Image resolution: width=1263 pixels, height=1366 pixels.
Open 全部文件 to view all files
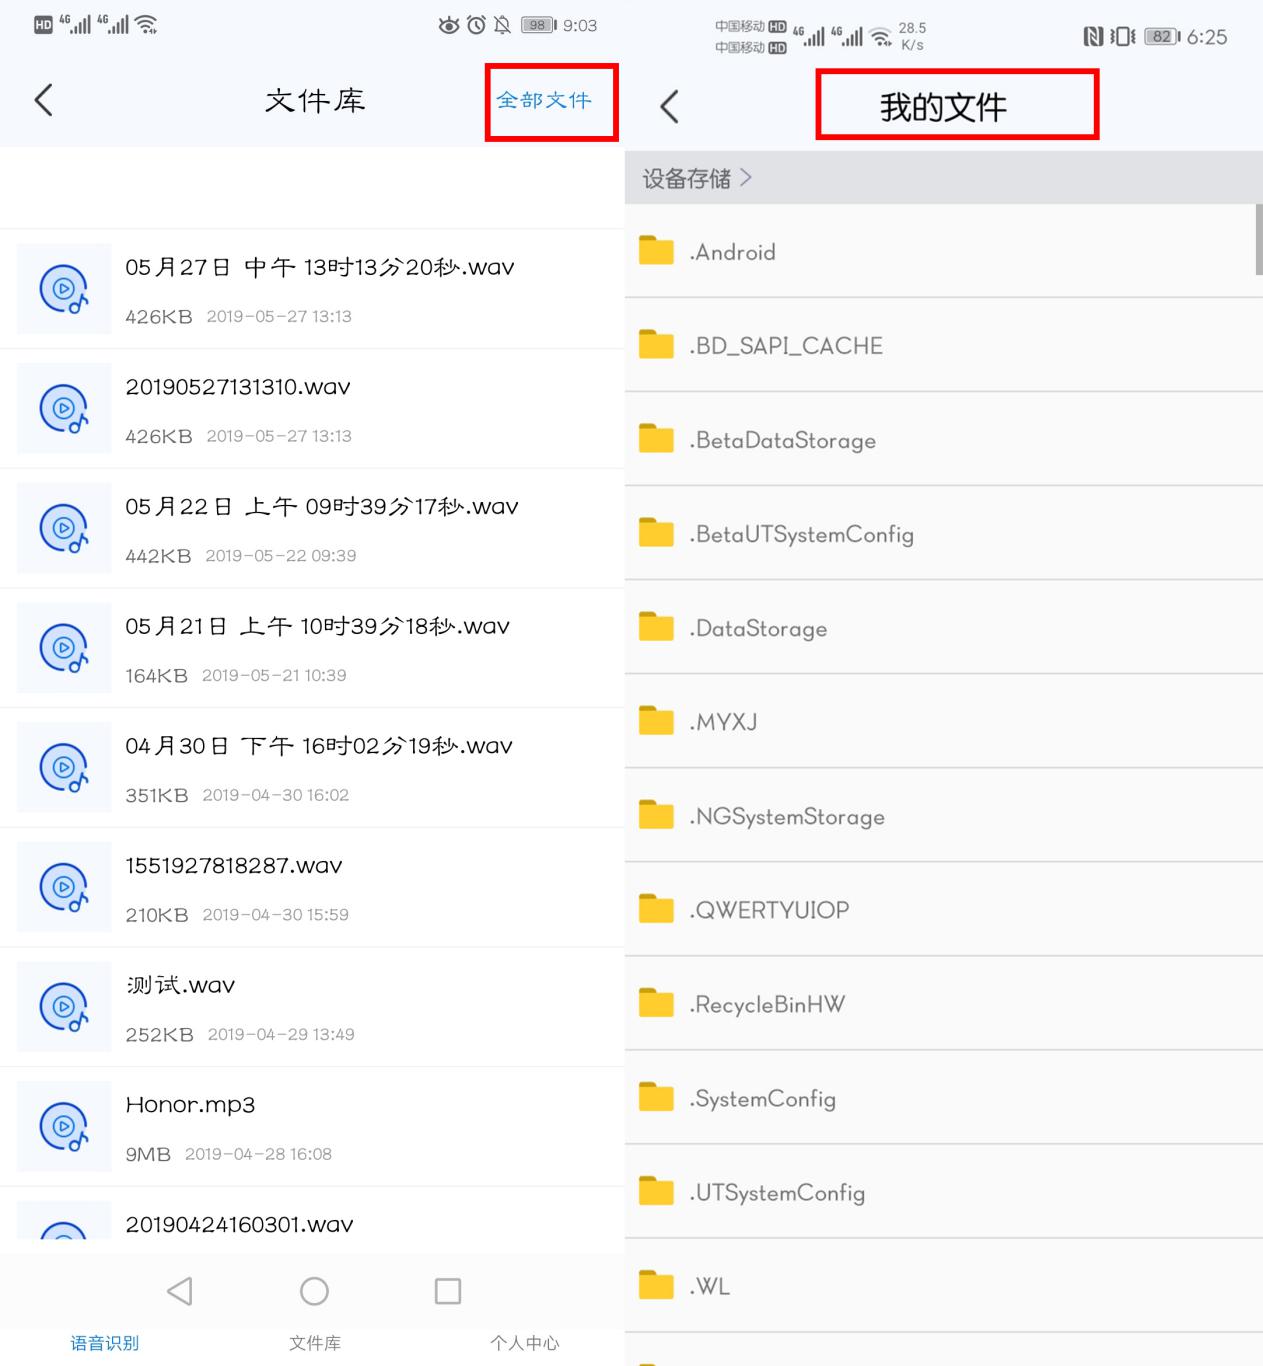pos(549,100)
